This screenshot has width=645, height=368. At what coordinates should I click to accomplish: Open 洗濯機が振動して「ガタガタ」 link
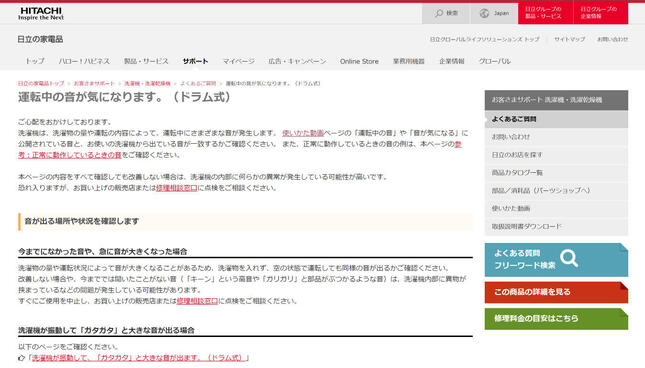(139, 358)
